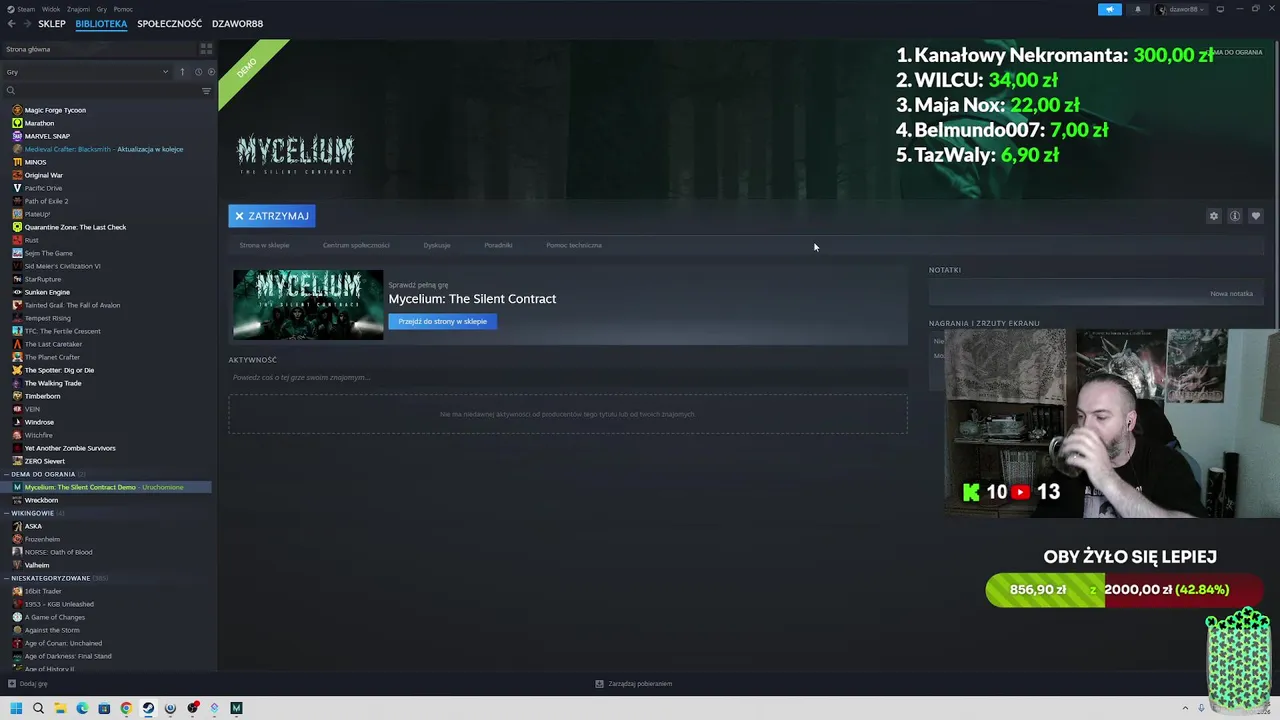Open the dzawor88 account dropdown
Screen dimensions: 1280x720
click(1181, 9)
